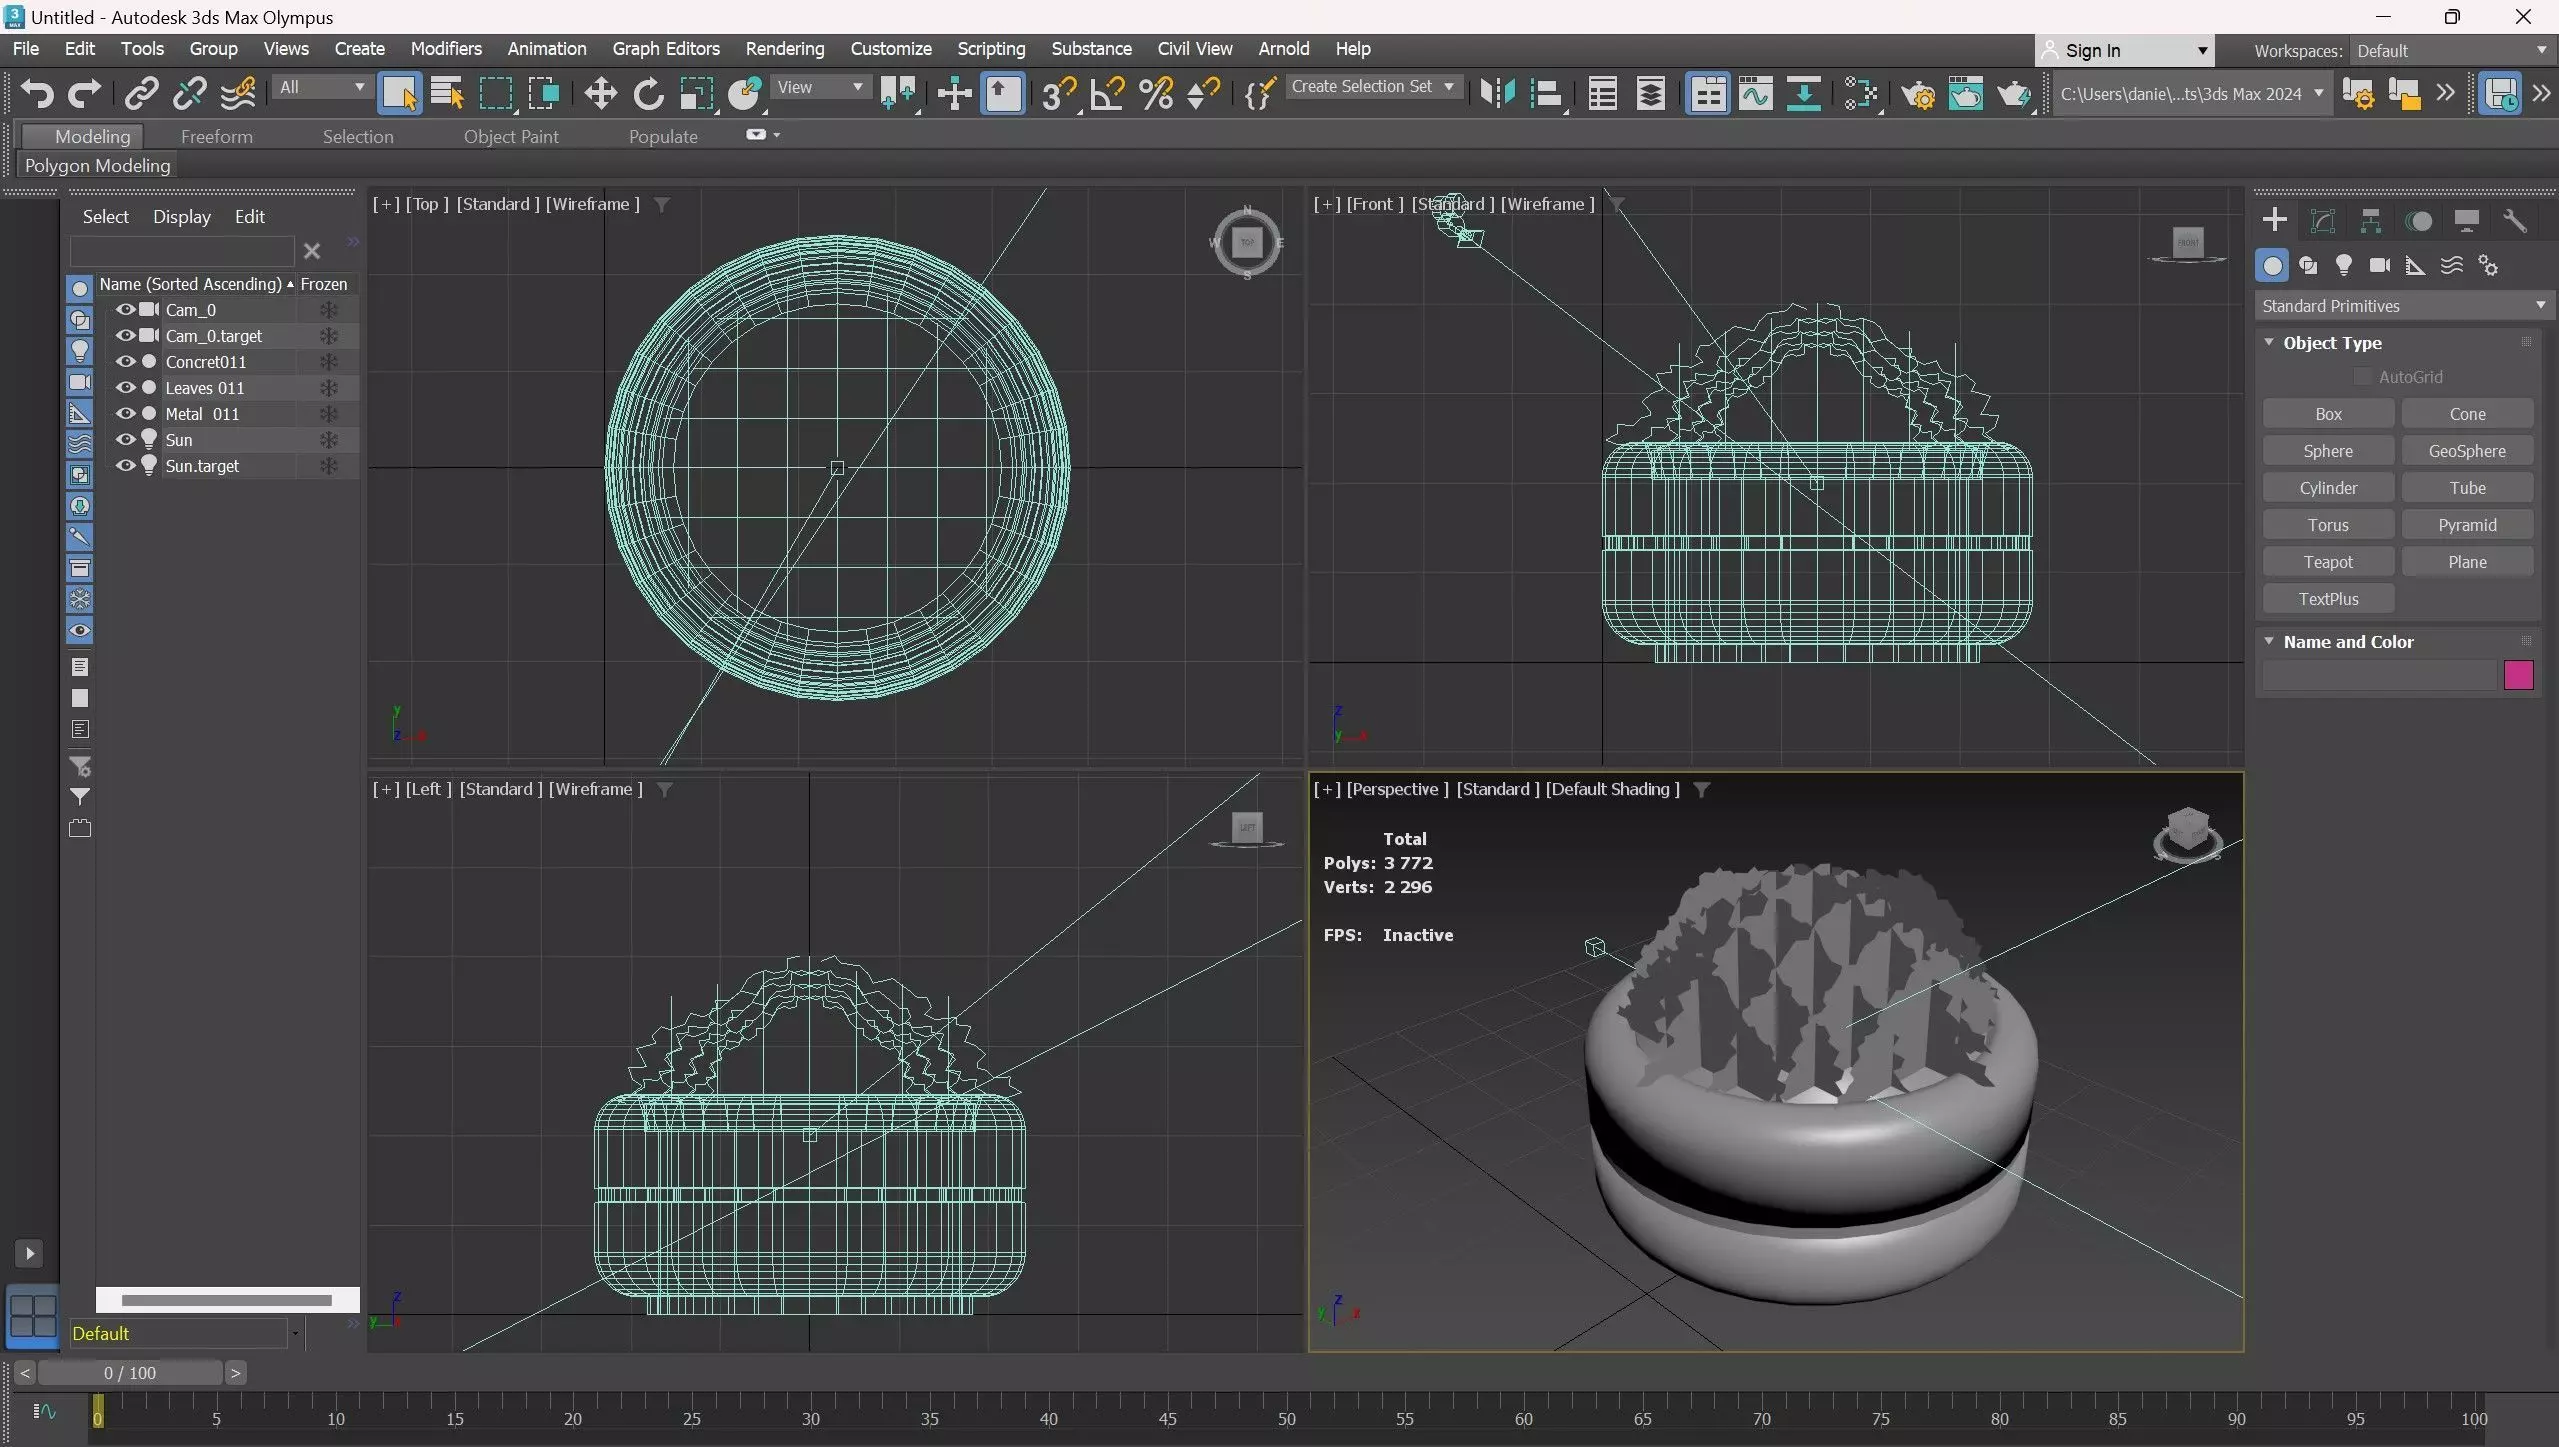Click the Undo arrow icon
This screenshot has width=2559, height=1447.
coord(37,94)
